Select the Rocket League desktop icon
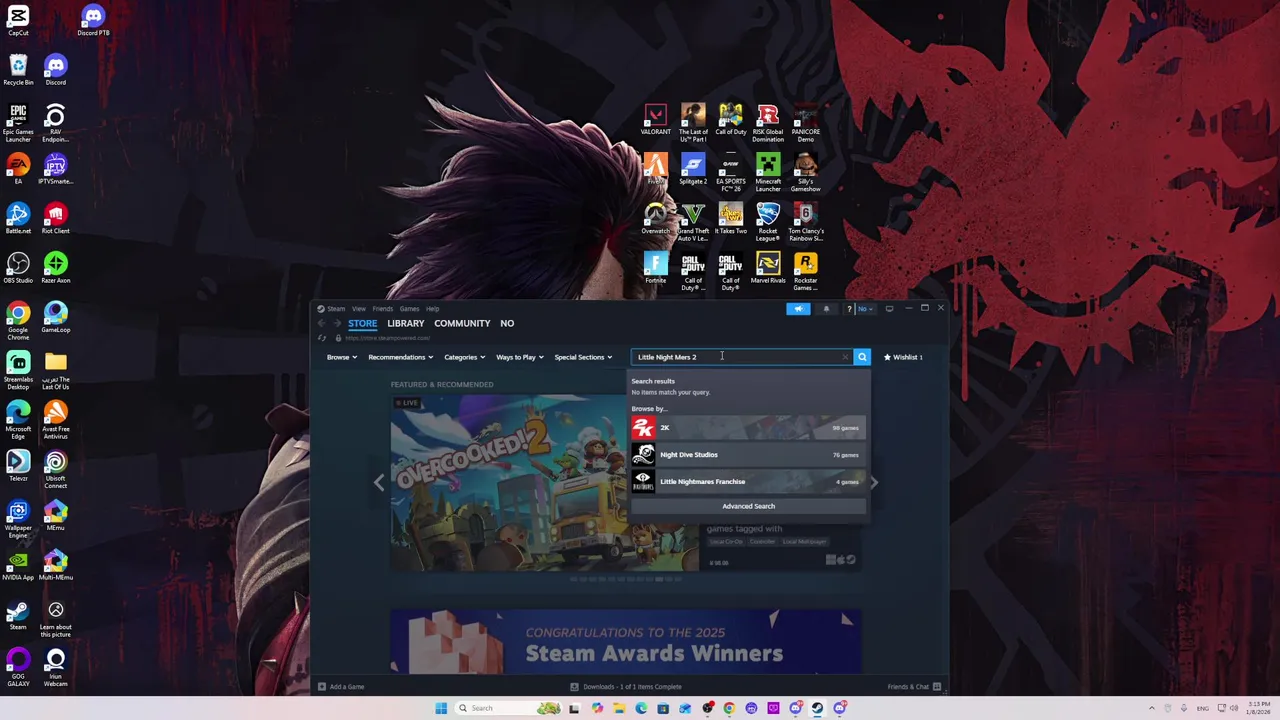This screenshot has height=720, width=1280. point(768,222)
